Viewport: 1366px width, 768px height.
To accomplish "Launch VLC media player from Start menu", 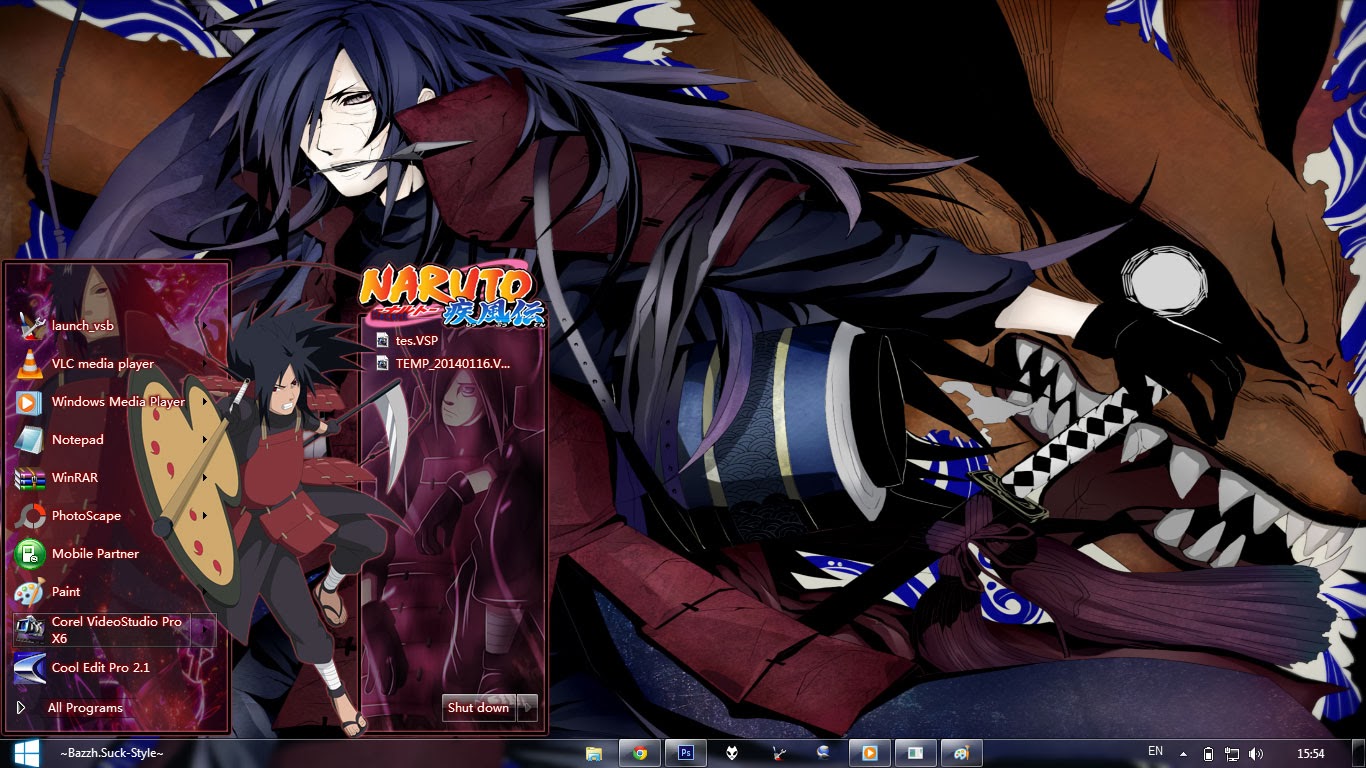I will [x=114, y=364].
